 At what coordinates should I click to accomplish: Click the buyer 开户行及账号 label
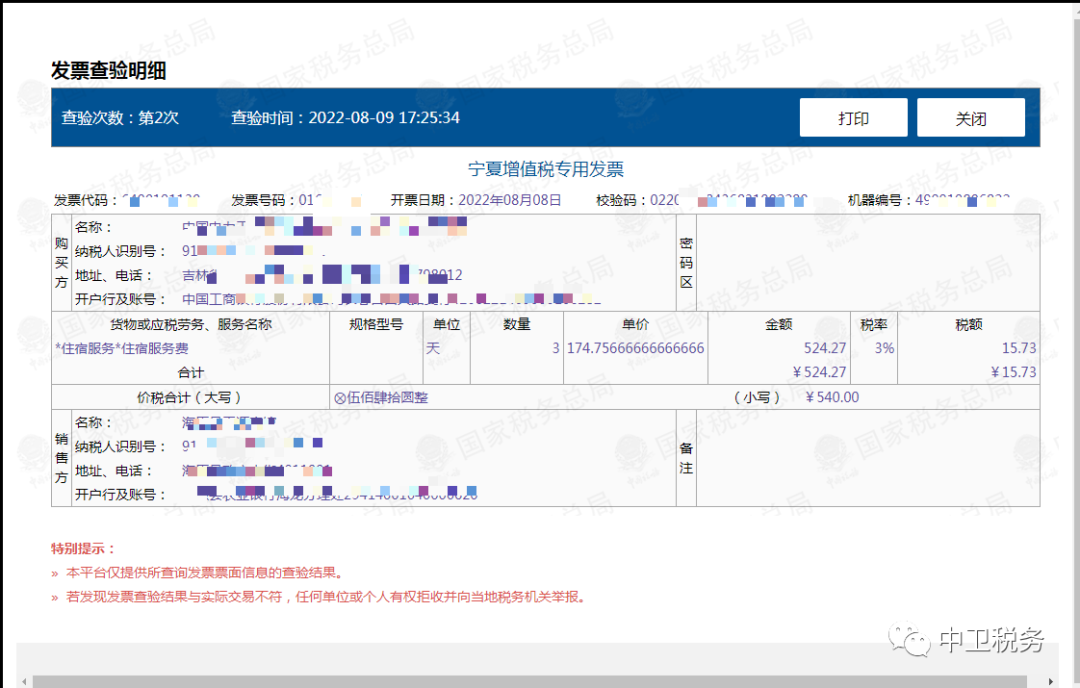pos(121,300)
